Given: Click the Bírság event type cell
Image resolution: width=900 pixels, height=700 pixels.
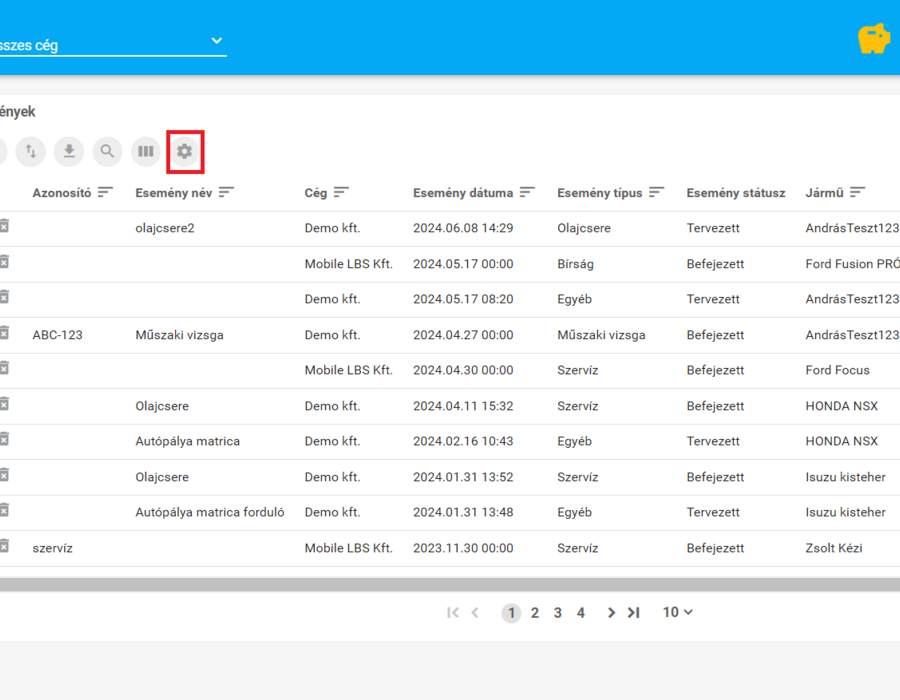Looking at the screenshot, I should pyautogui.click(x=575, y=264).
